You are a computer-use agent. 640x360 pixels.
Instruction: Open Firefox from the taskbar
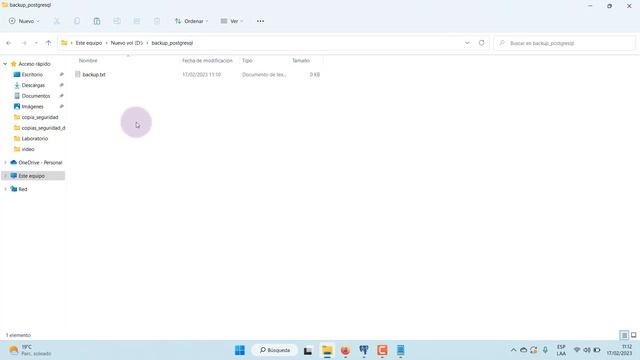click(345, 350)
